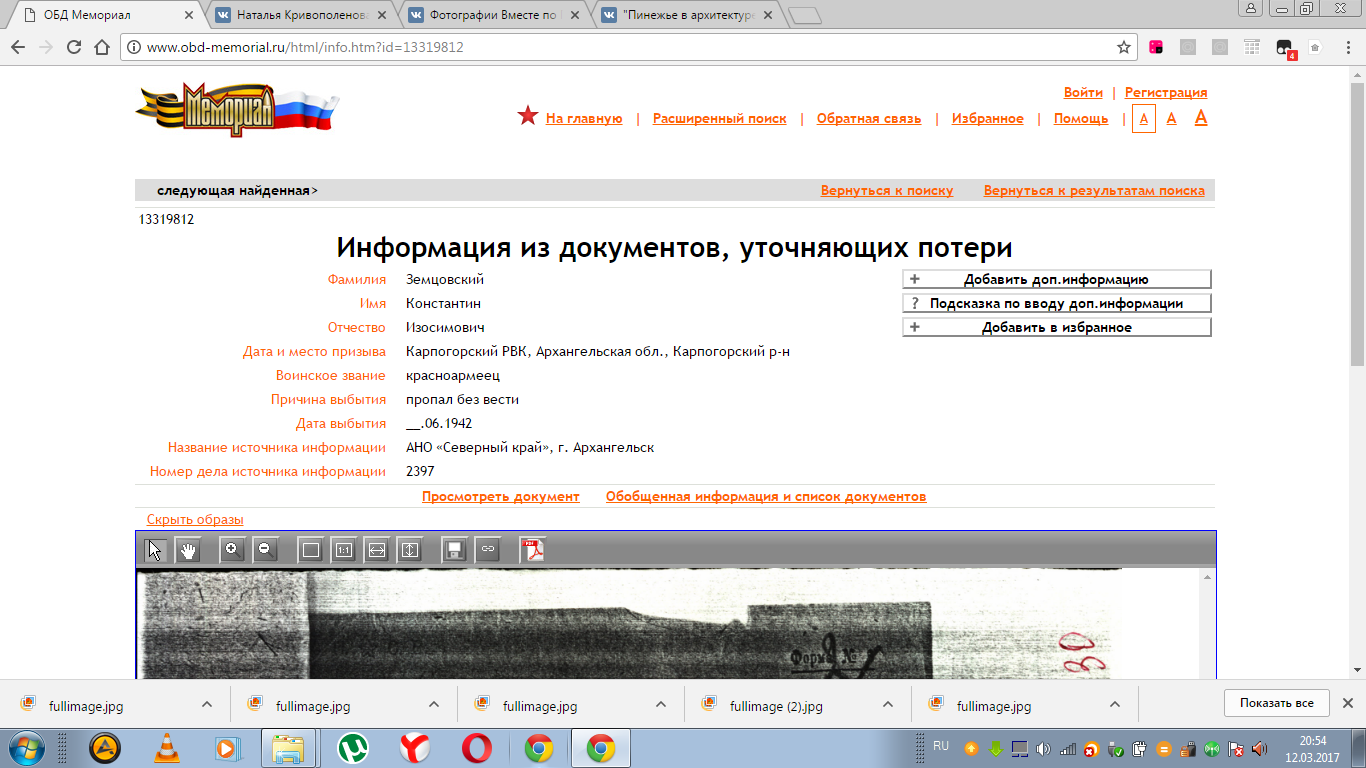Open 'Подсказка по вводу доп.информации' hint
The image size is (1366, 768).
coord(1057,303)
